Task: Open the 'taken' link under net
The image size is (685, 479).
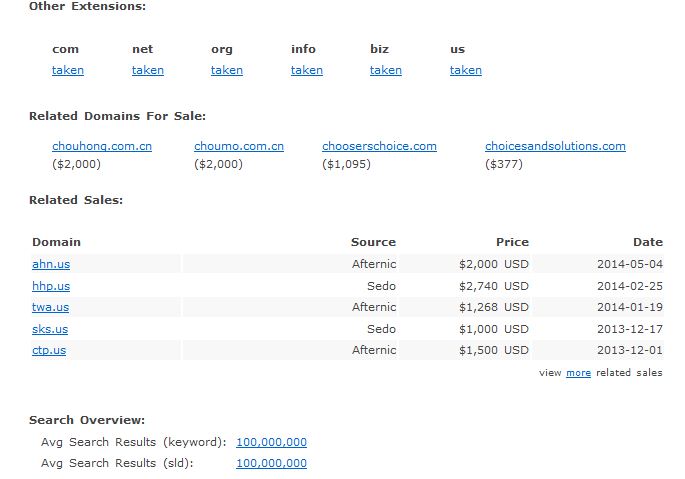Action: 147,70
